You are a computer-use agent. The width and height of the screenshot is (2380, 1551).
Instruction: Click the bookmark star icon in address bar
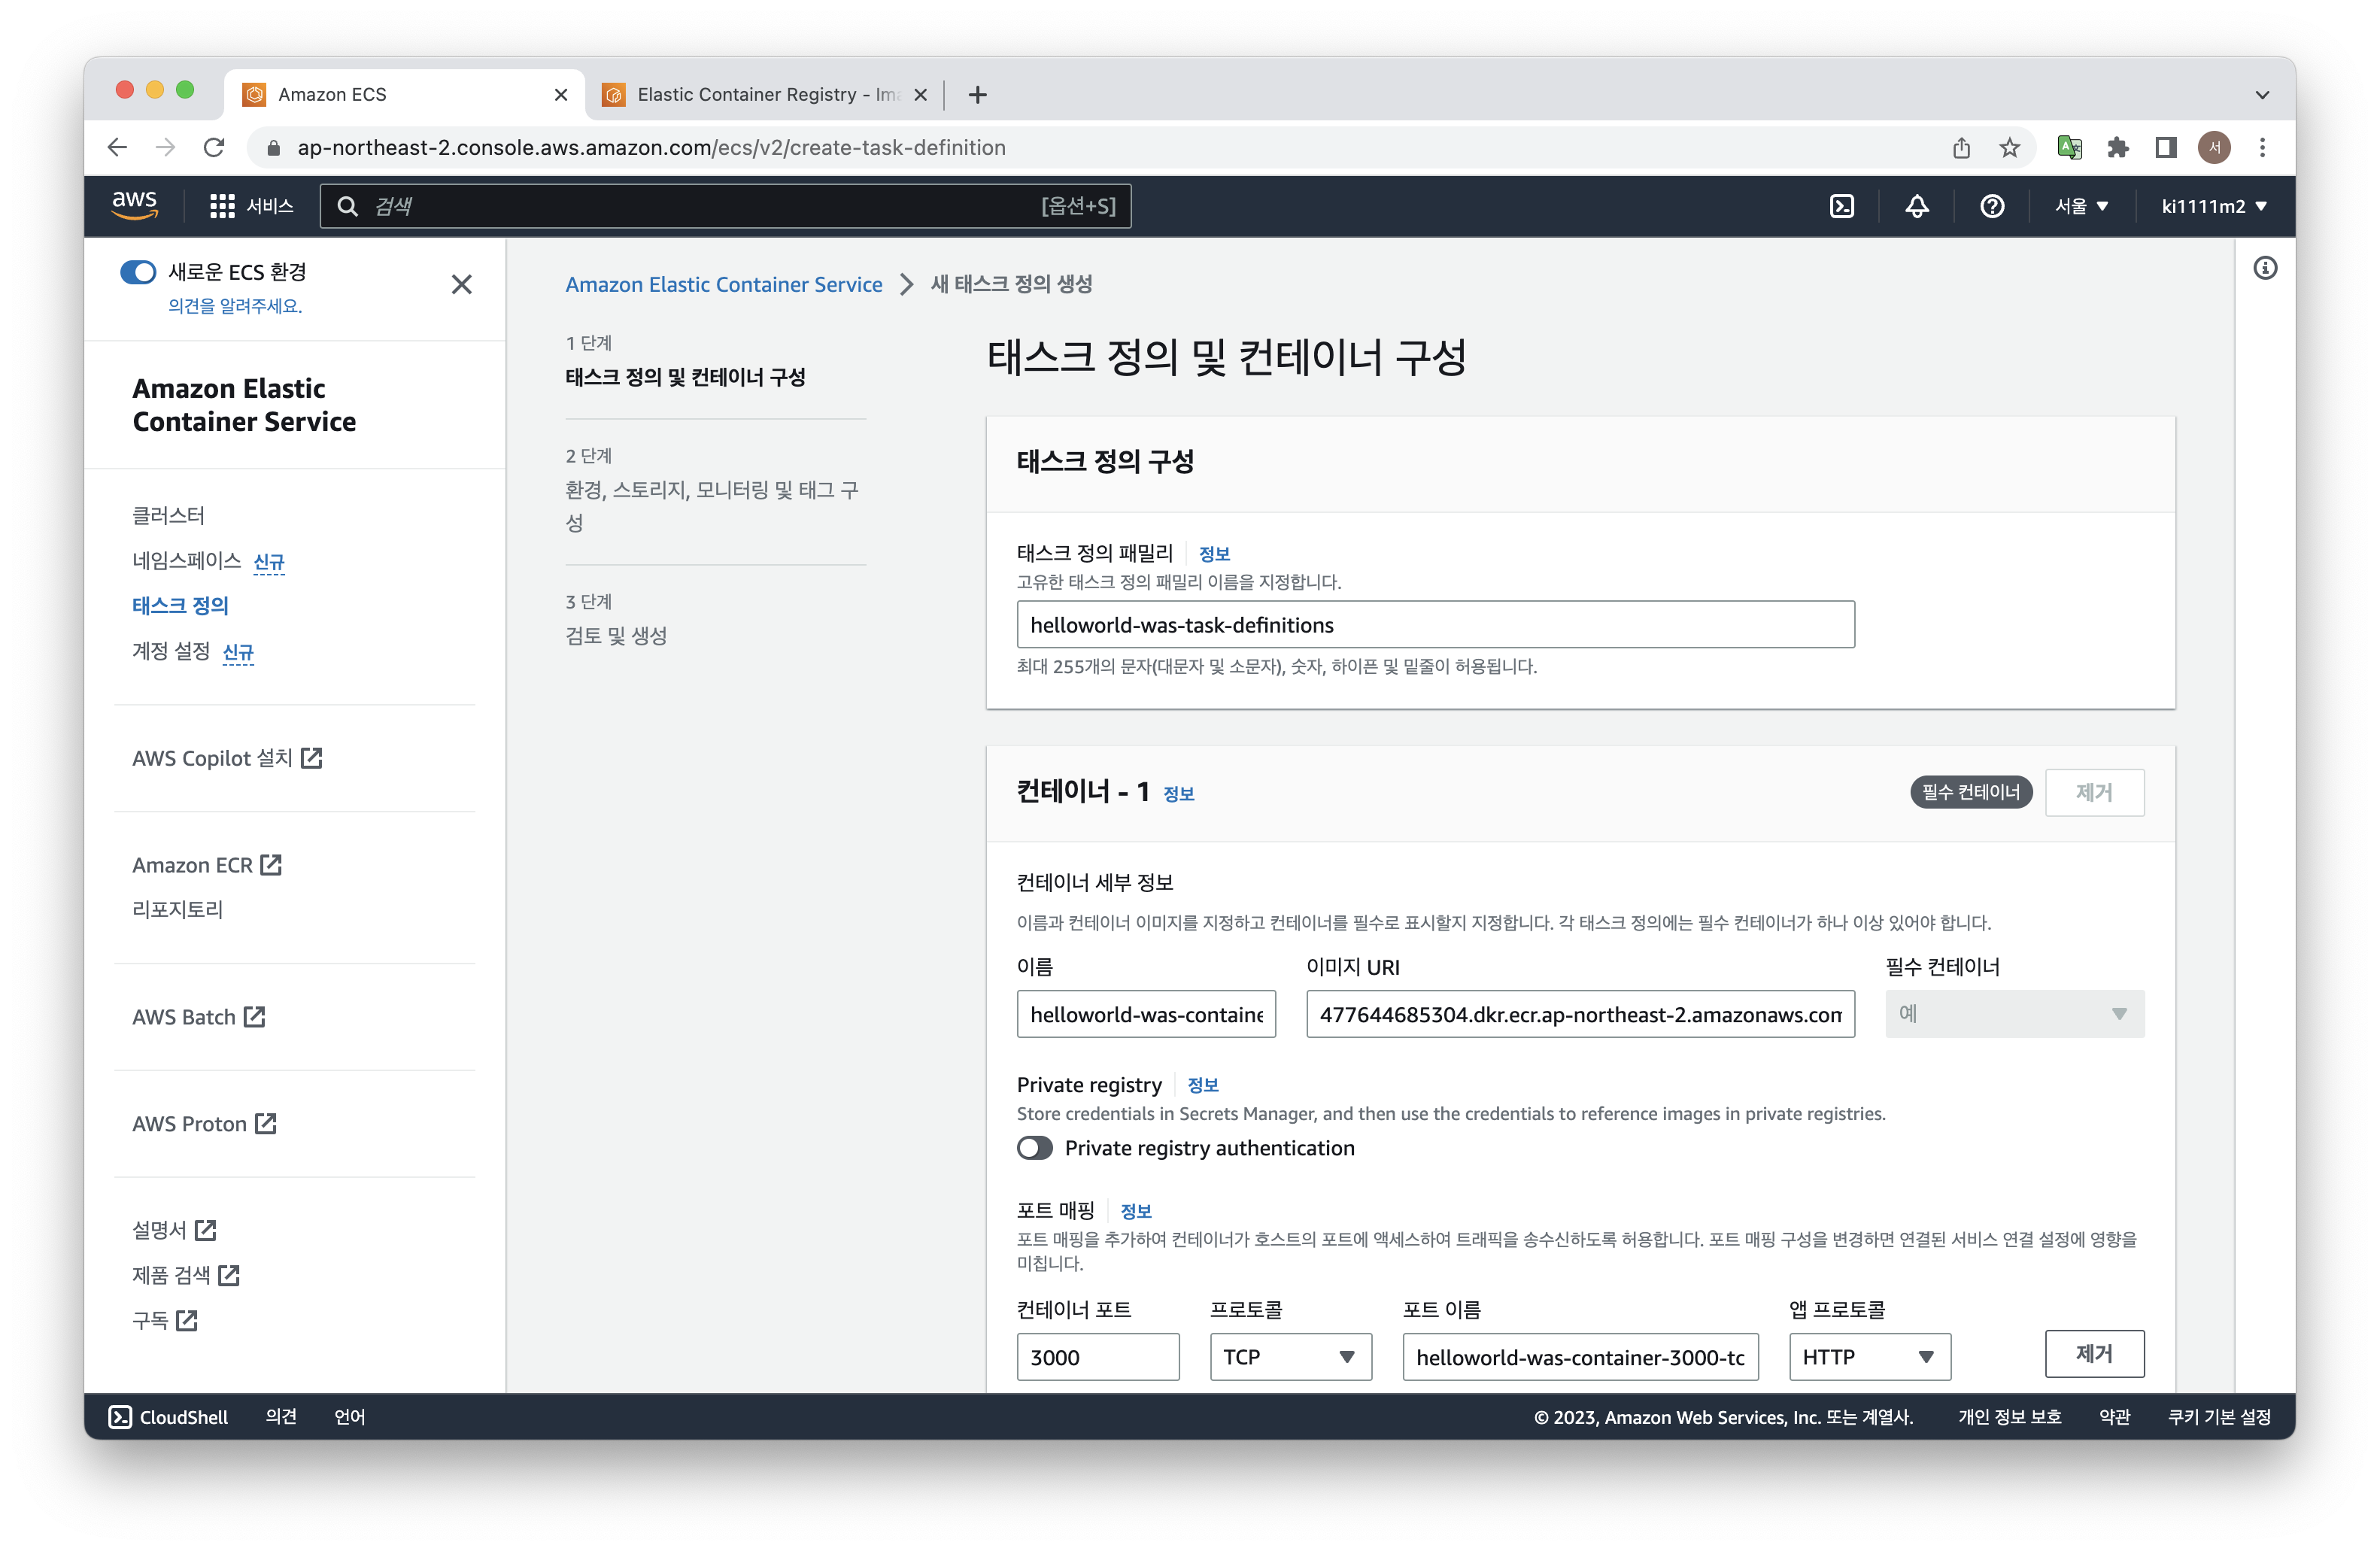tap(2009, 148)
